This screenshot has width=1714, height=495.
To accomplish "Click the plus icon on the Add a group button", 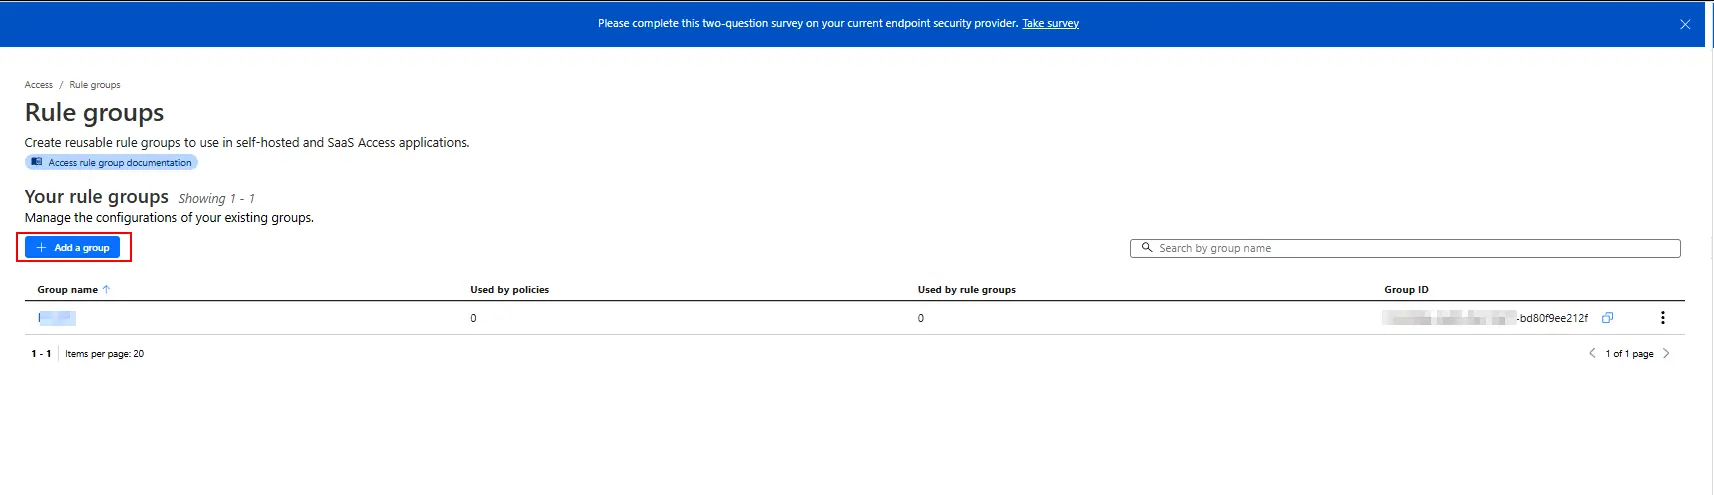I will coord(41,248).
